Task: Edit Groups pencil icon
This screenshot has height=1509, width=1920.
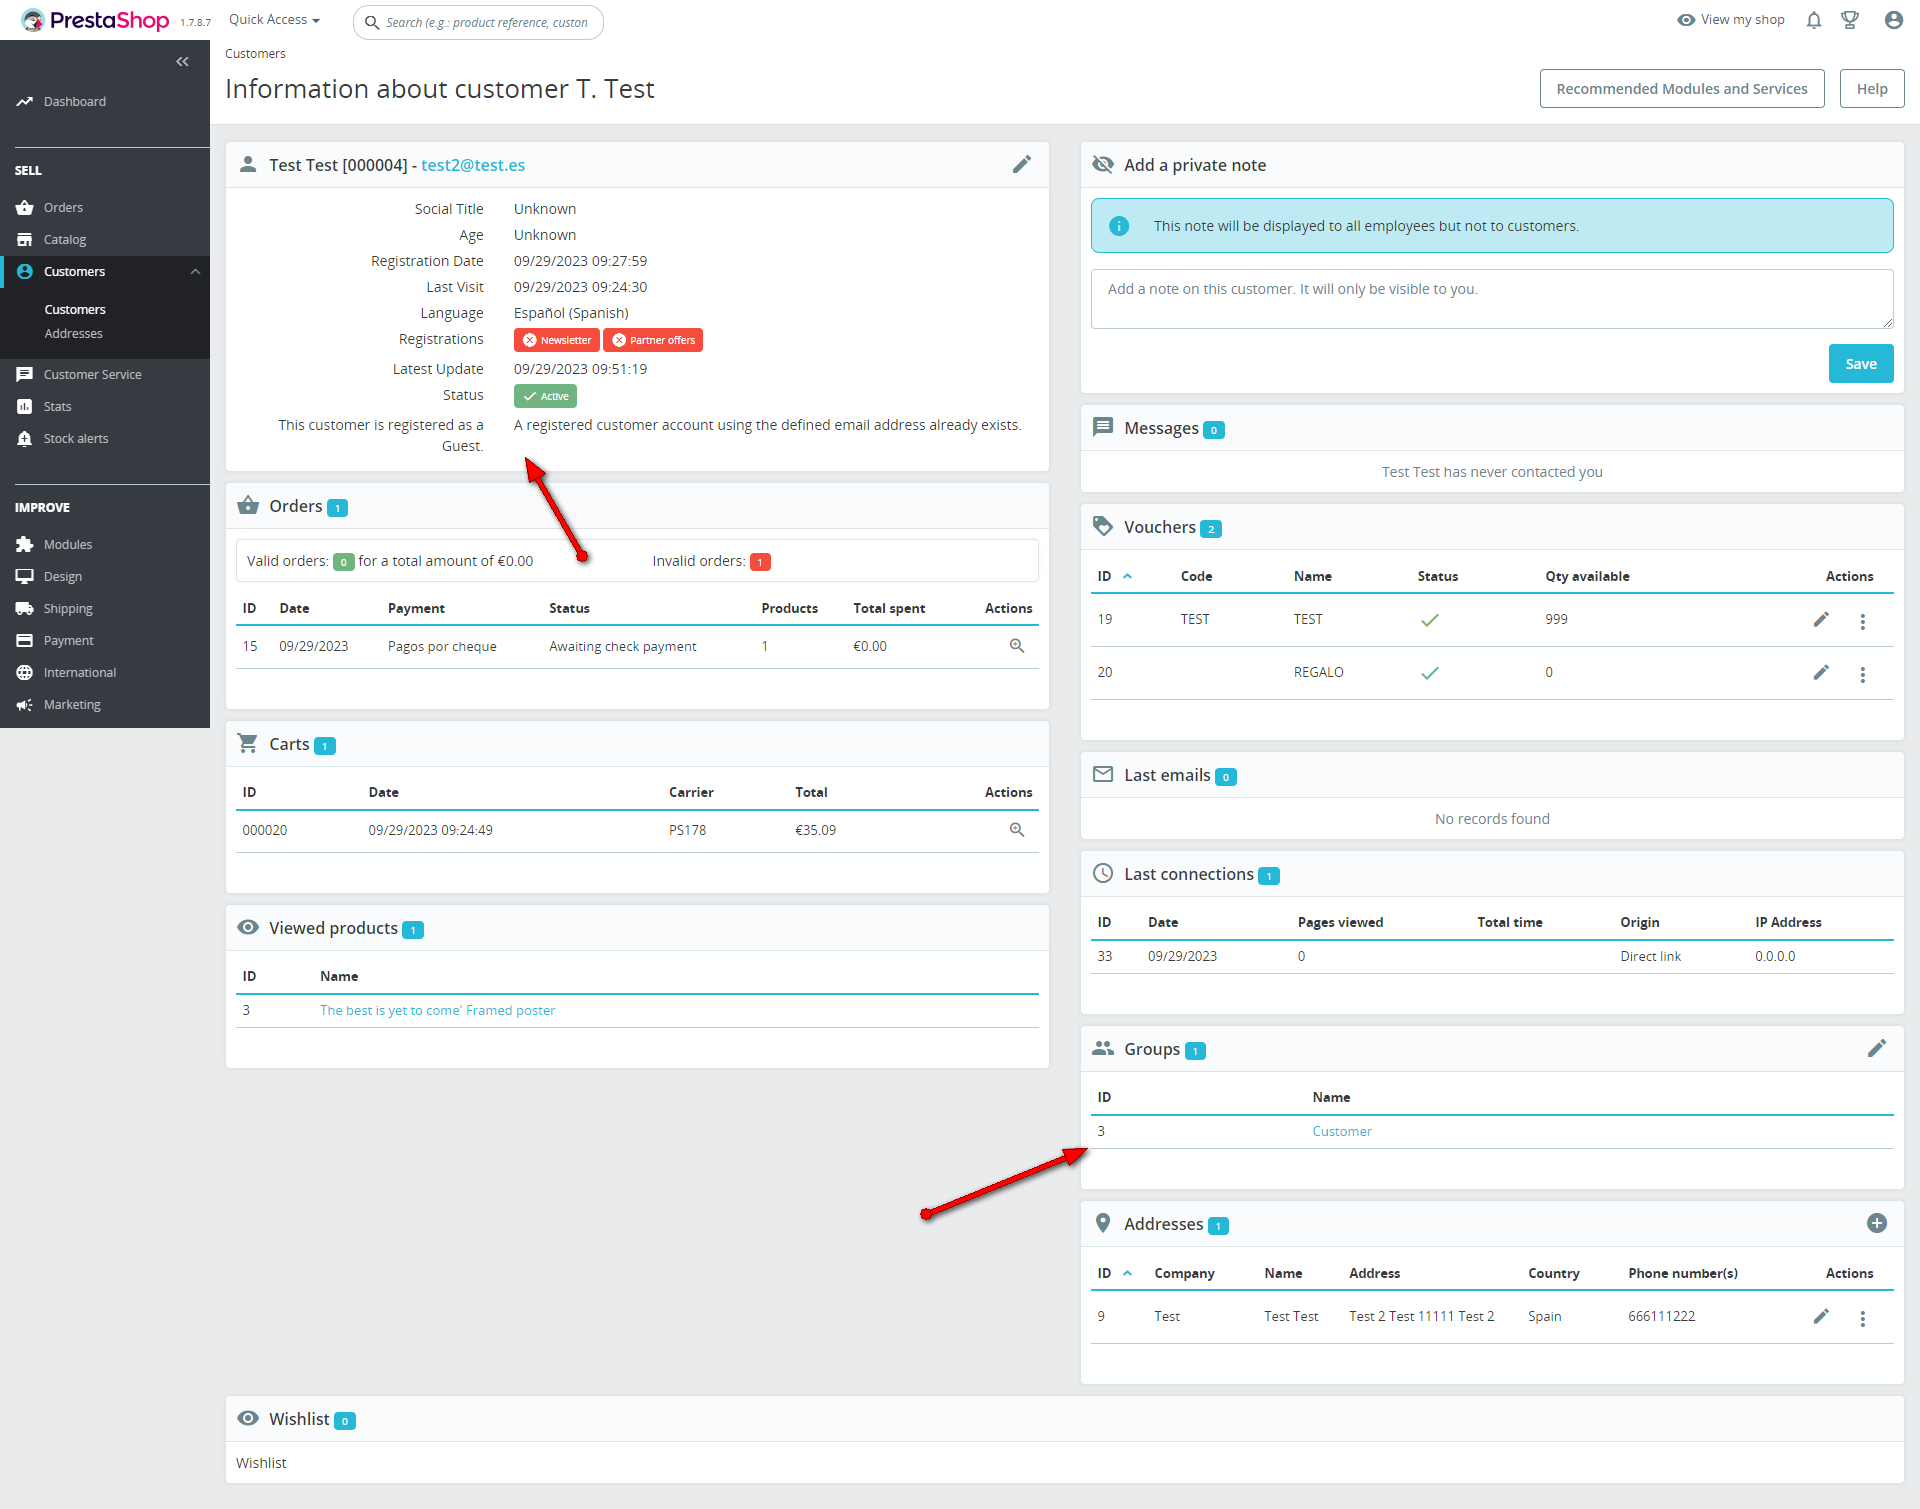Action: 1876,1048
